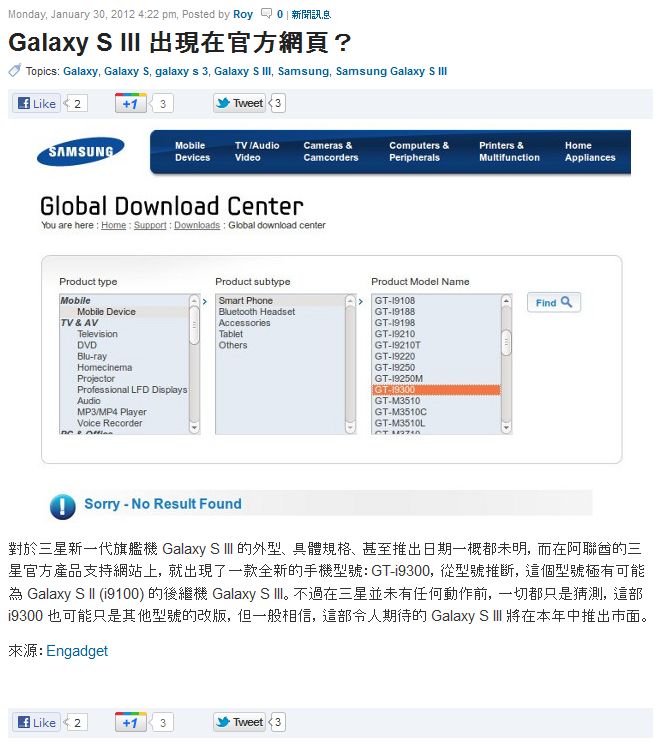Screen dimensions: 657x747
Task: Open the Home Appliances menu
Action: (x=590, y=151)
